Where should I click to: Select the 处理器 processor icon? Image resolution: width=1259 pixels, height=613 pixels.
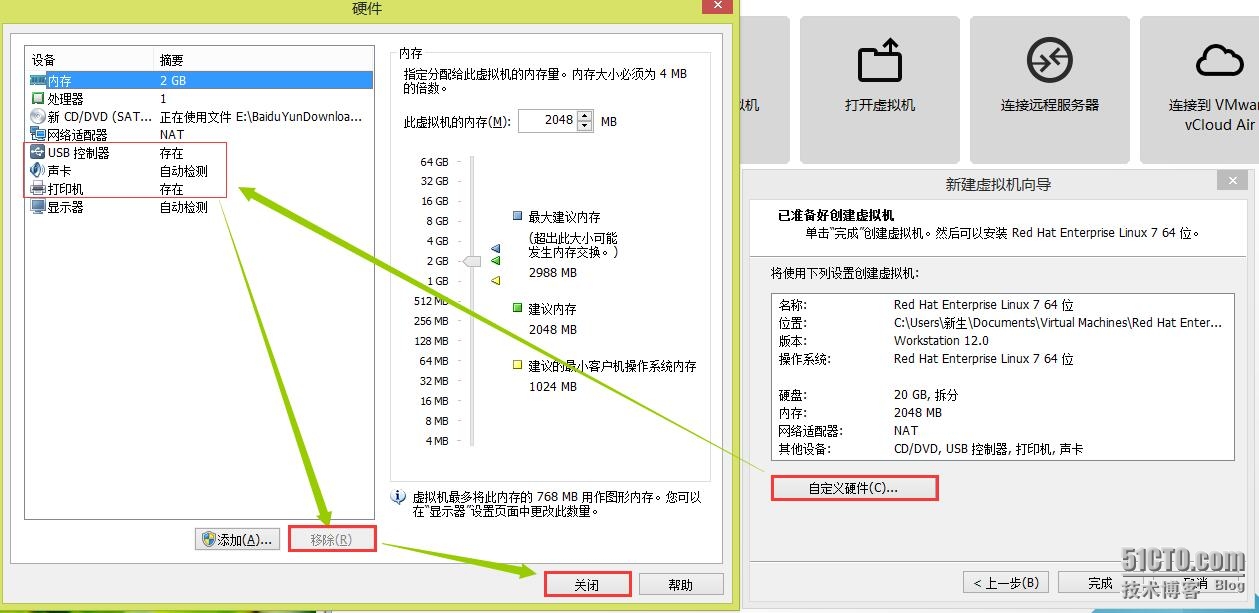tap(38, 98)
